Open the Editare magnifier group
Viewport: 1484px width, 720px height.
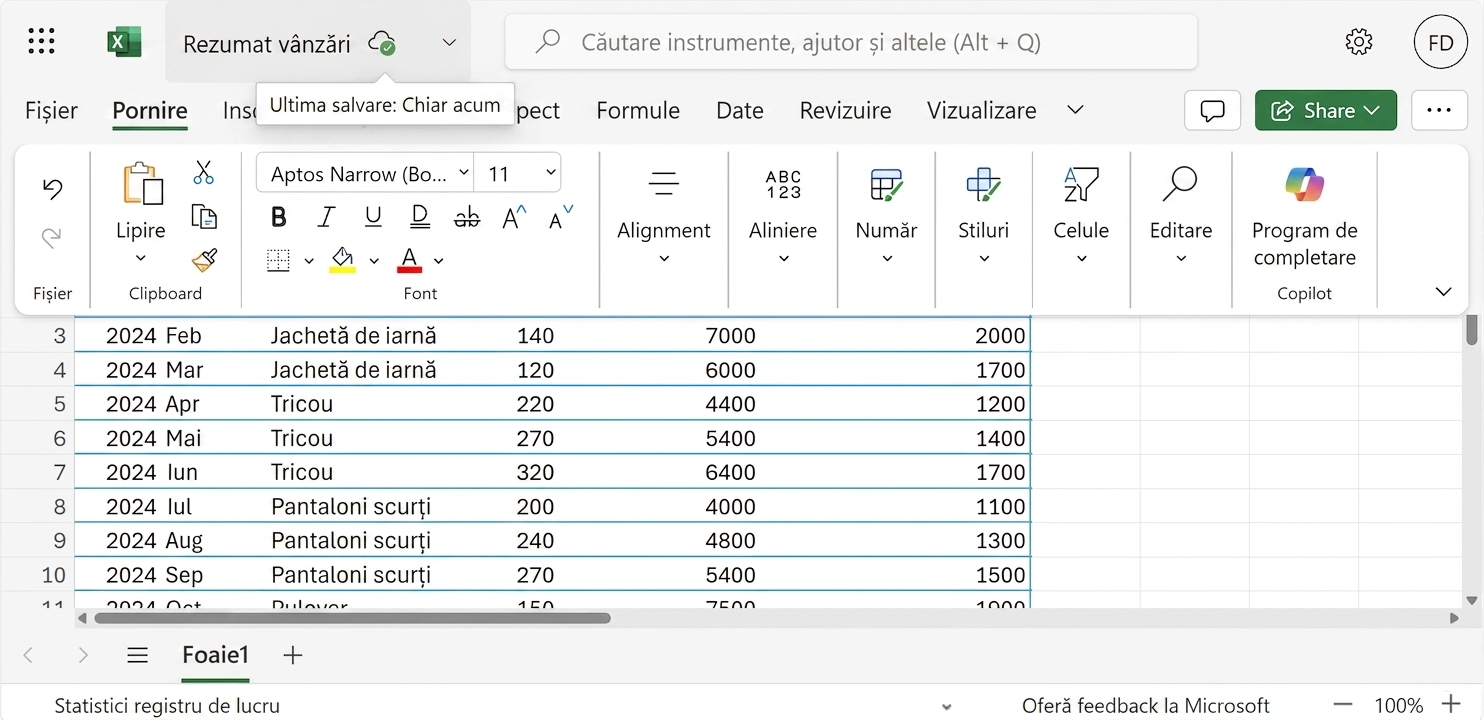1180,184
